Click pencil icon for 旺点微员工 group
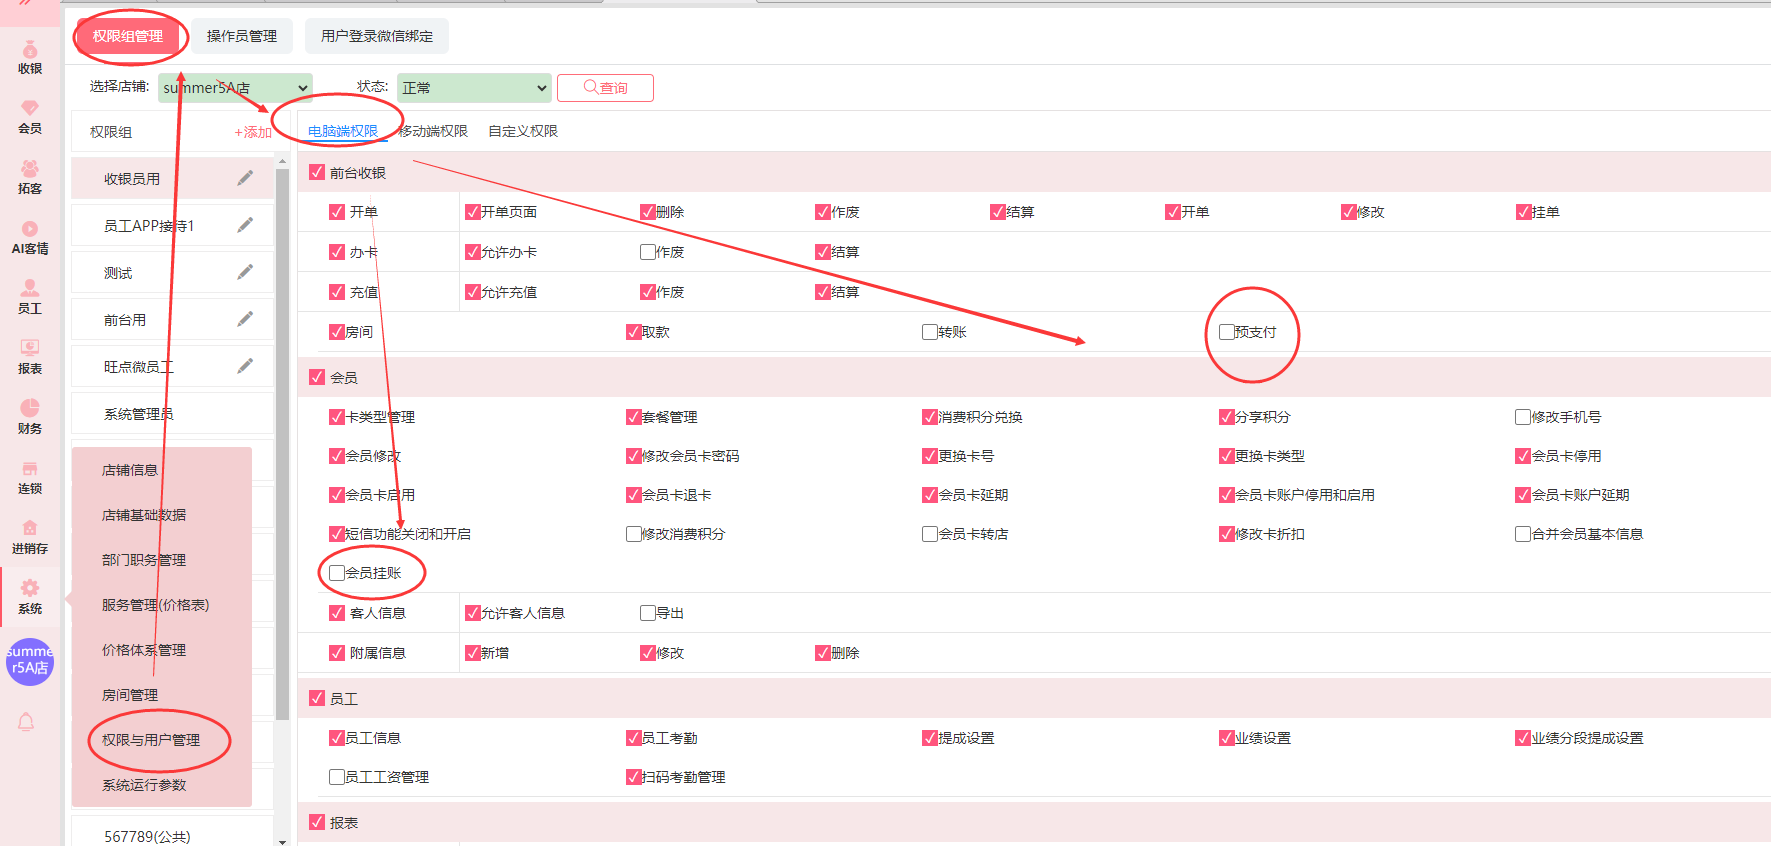This screenshot has width=1771, height=846. pyautogui.click(x=245, y=366)
